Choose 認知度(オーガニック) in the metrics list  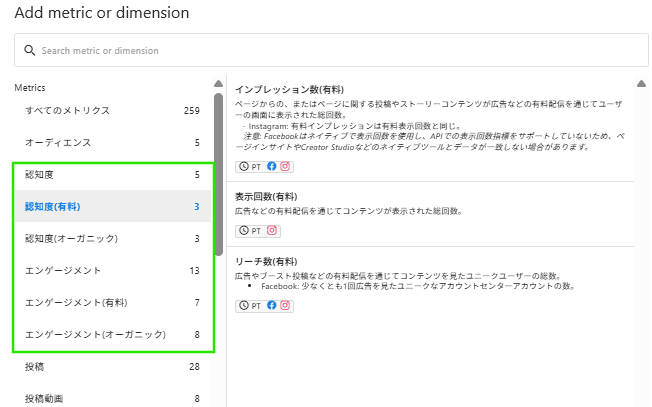71,238
